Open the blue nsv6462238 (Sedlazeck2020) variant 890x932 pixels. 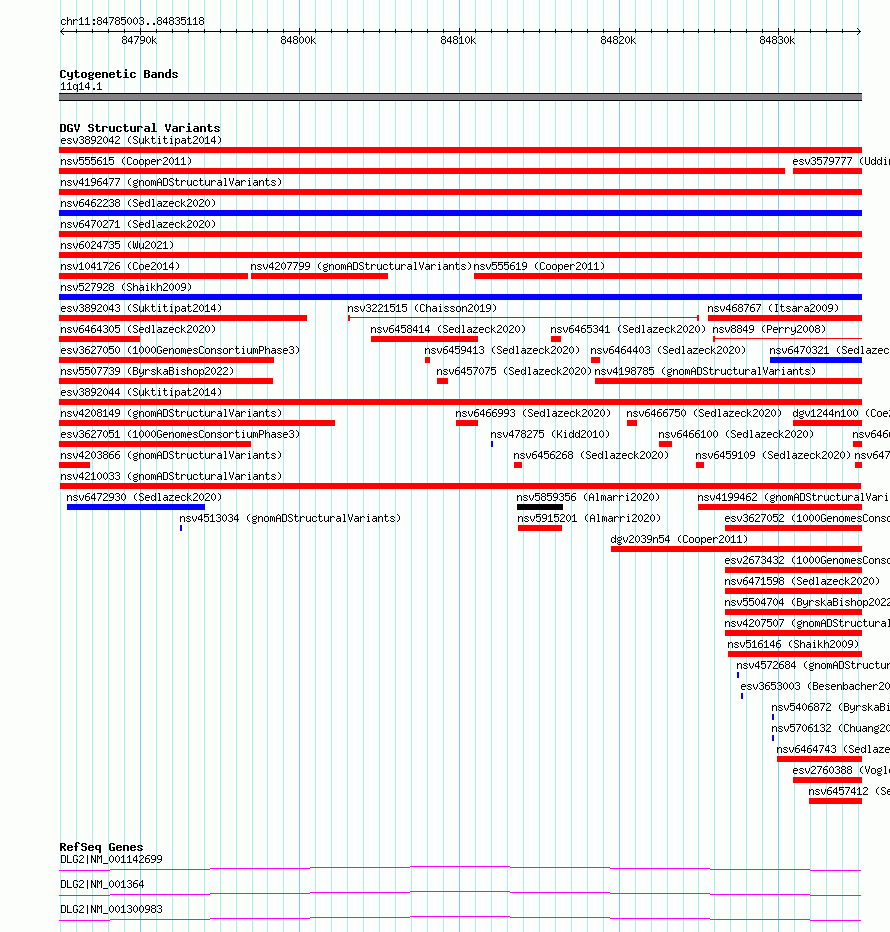tap(460, 213)
